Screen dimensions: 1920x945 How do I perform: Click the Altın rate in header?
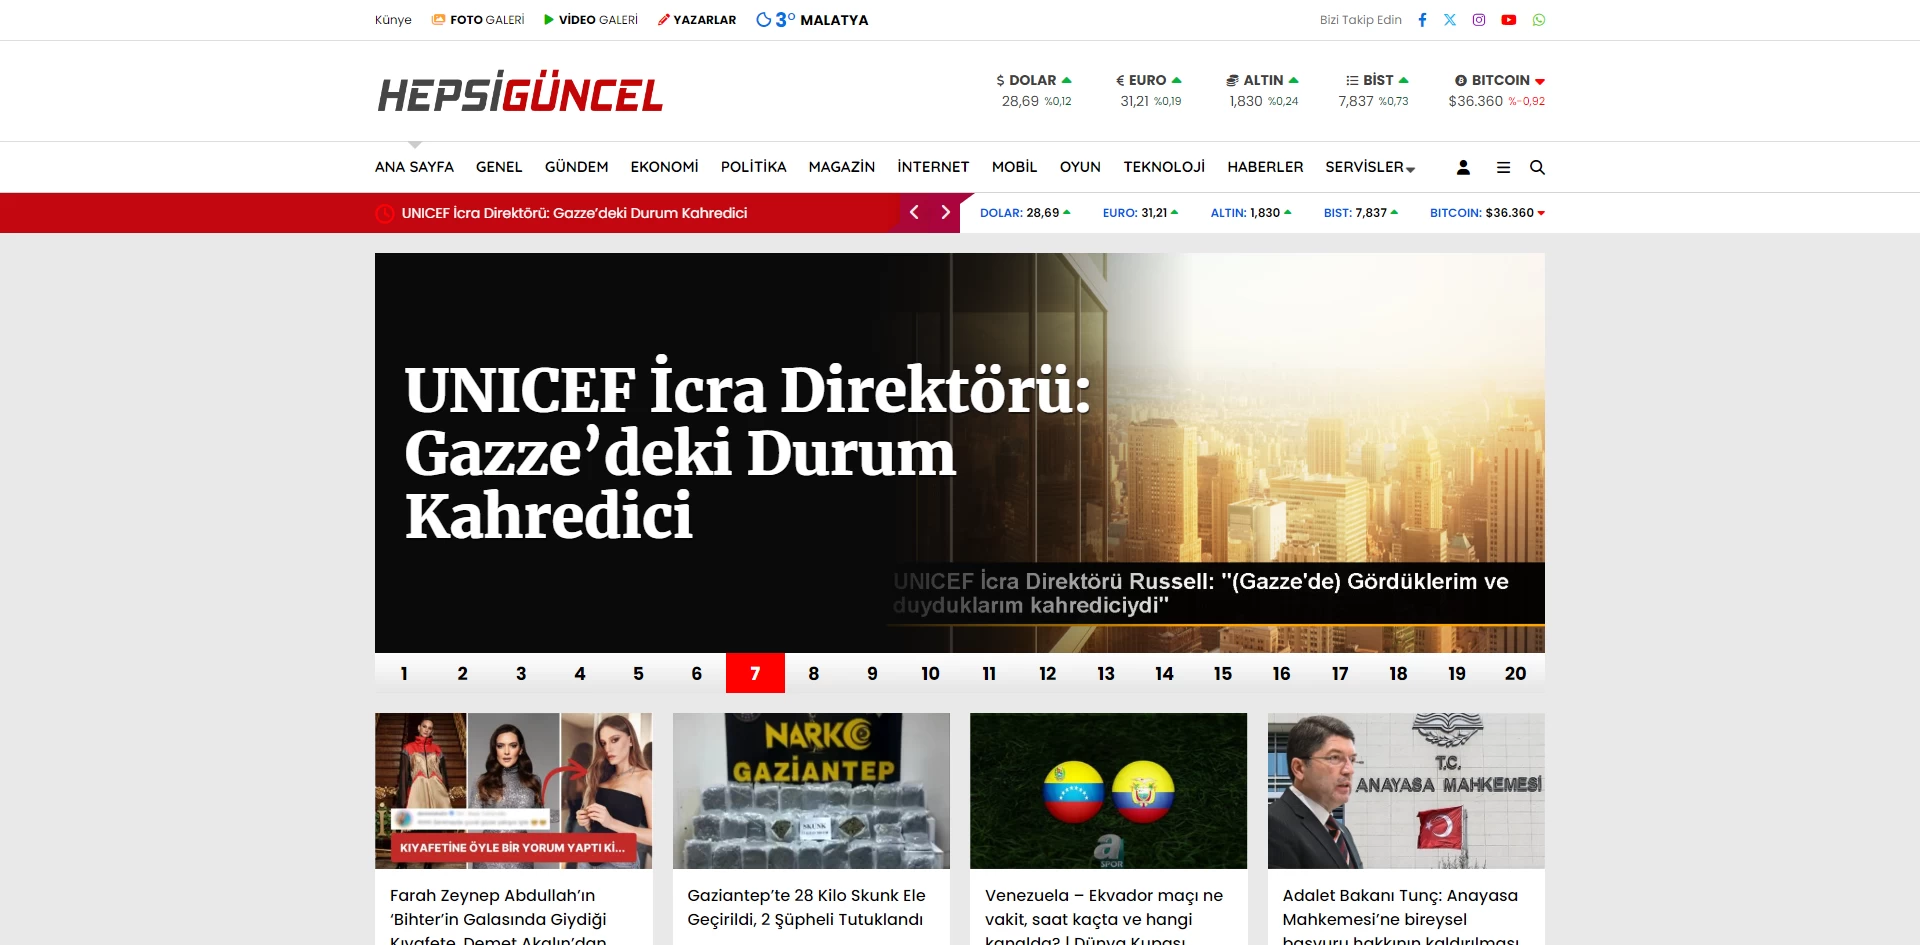(1263, 90)
